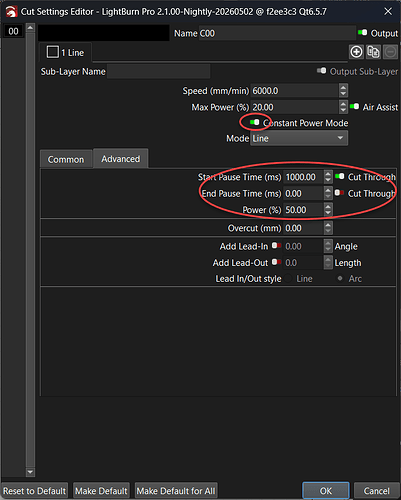Select the Advanced tab
This screenshot has width=401, height=500.
(121, 159)
